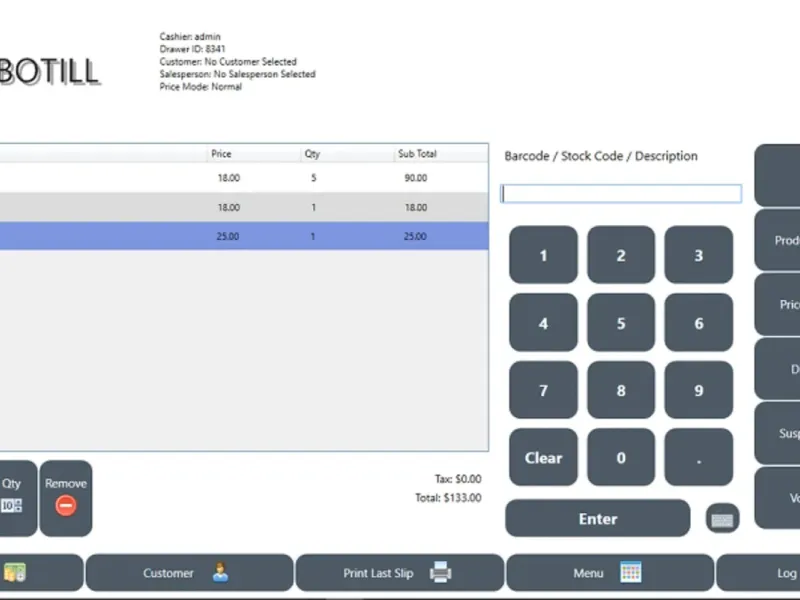800x600 pixels.
Task: Click Salesperson: No Salesperson Selected text
Action: [237, 74]
